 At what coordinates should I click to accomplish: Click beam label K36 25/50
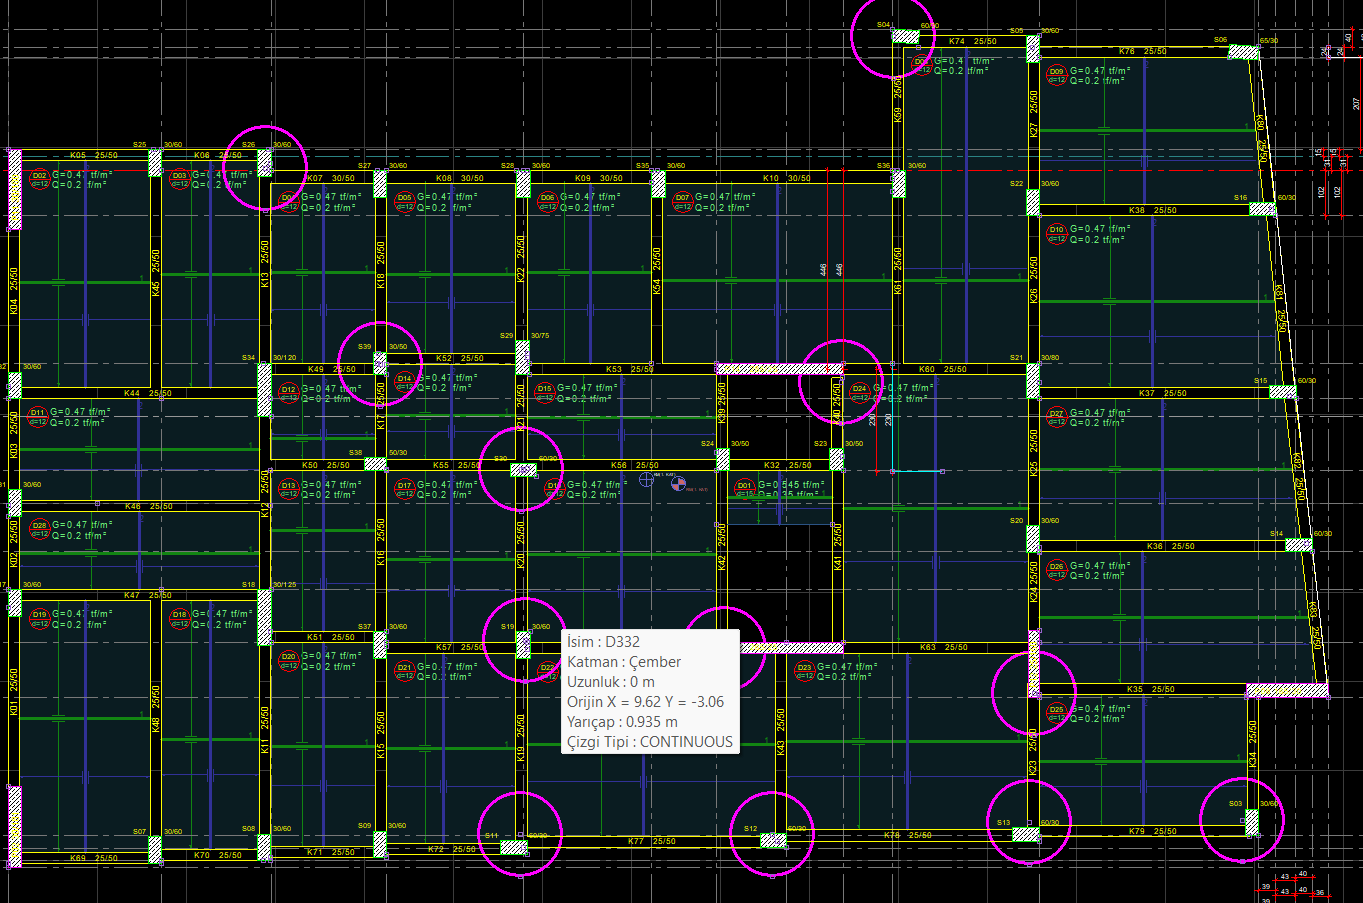(x=1171, y=546)
